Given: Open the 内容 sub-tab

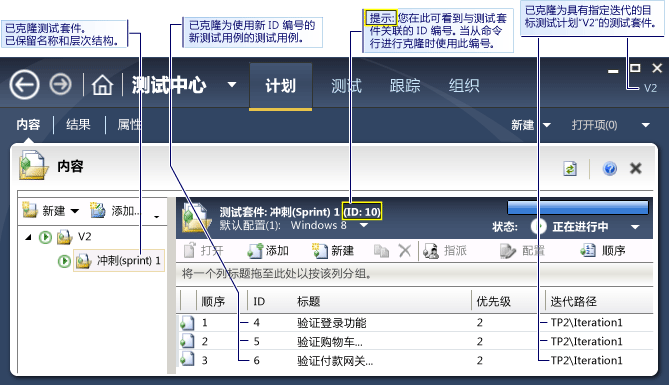Looking at the screenshot, I should tap(28, 124).
